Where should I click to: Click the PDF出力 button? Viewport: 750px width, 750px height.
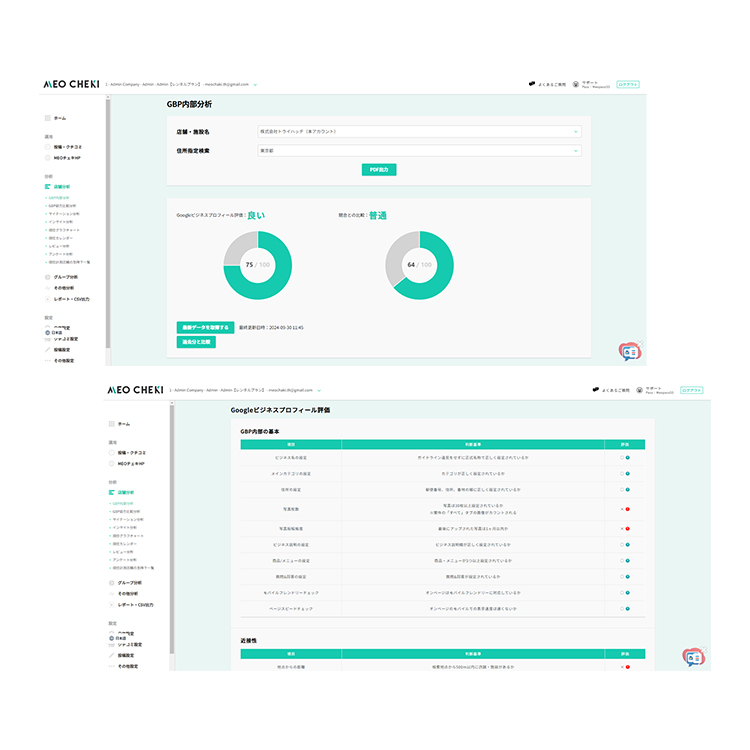coord(379,170)
